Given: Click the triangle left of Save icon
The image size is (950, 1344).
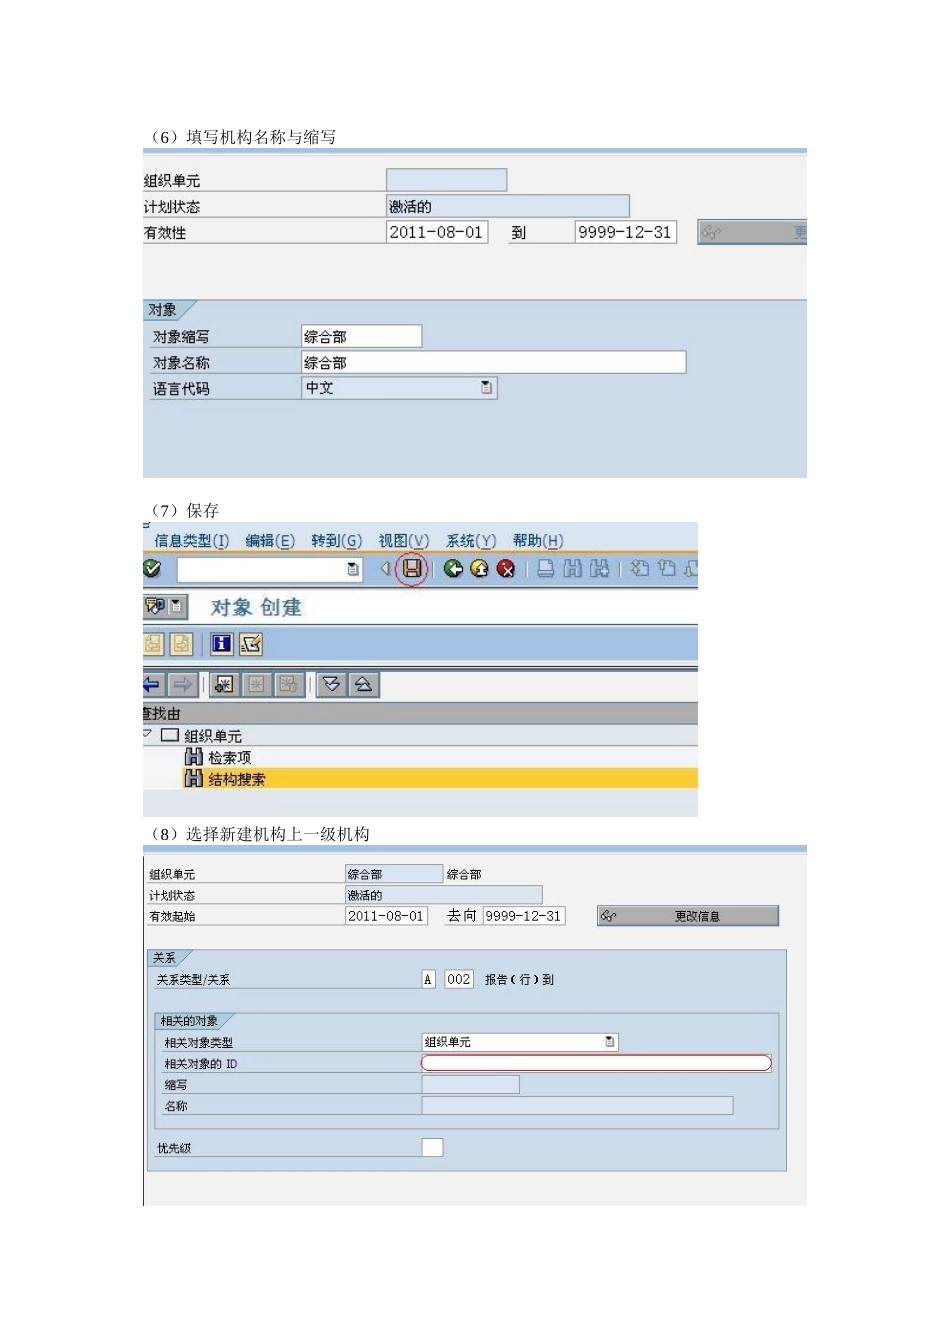Looking at the screenshot, I should pos(385,569).
